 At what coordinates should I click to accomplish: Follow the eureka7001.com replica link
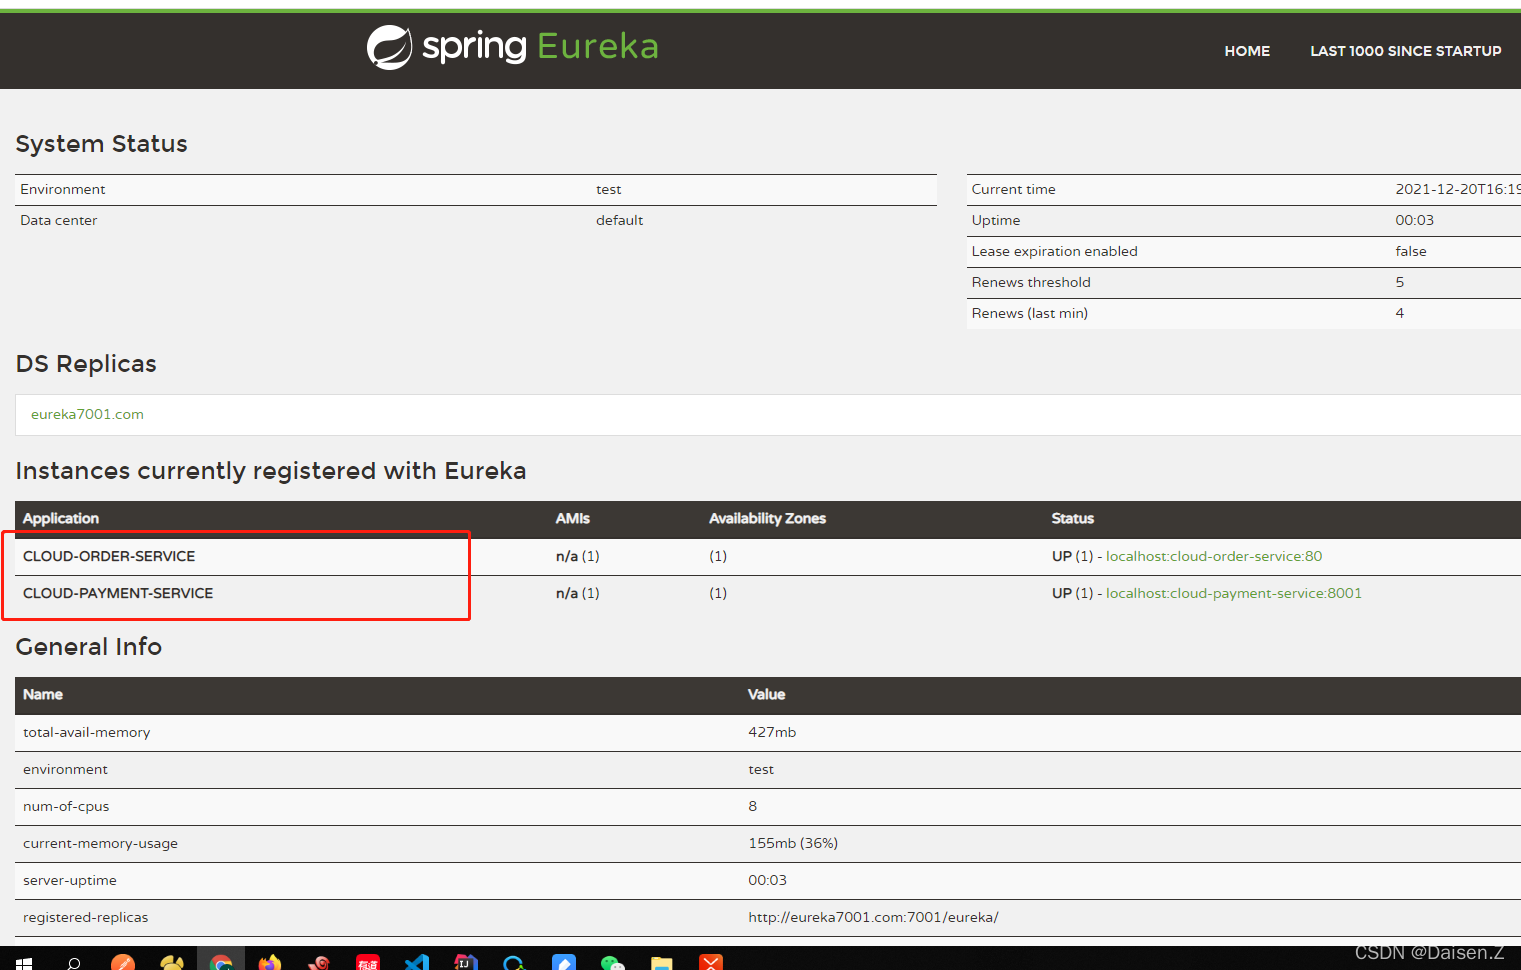click(x=87, y=414)
